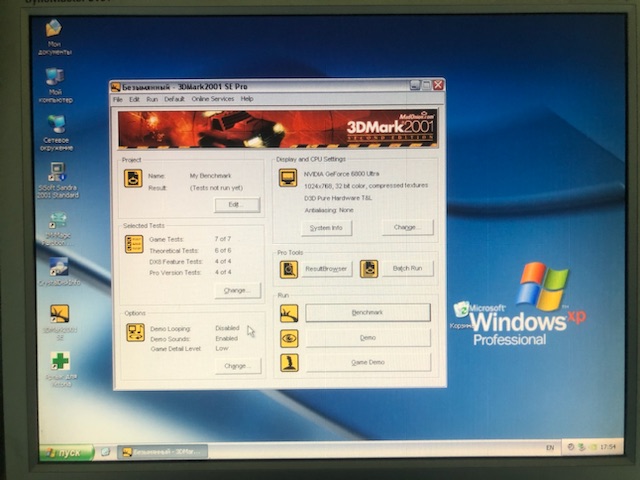The width and height of the screenshot is (640, 480).
Task: Open the File menu
Action: pyautogui.click(x=118, y=100)
